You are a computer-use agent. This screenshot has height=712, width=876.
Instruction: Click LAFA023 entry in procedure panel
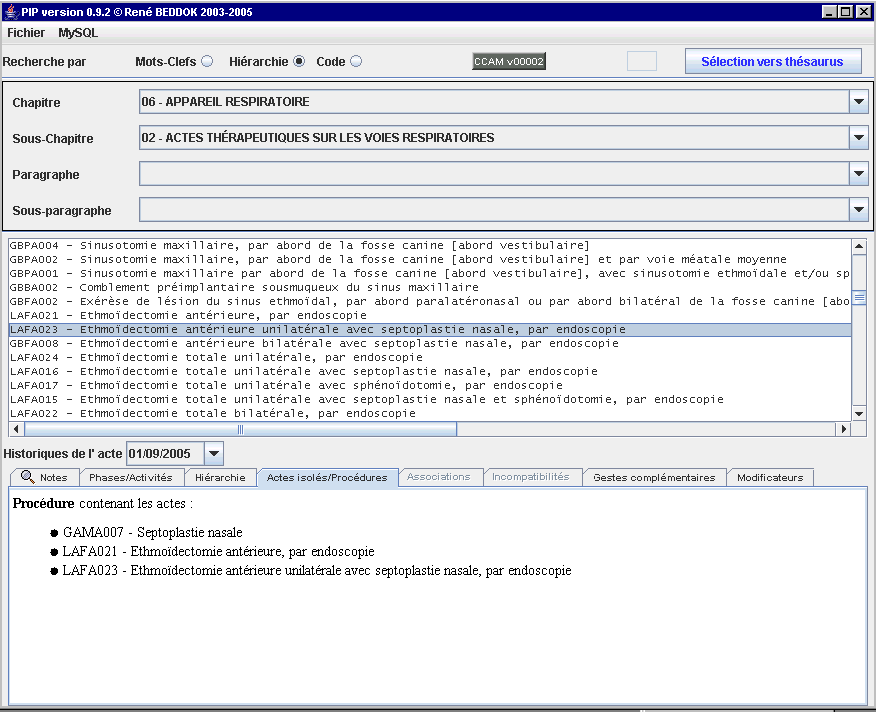pyautogui.click(x=317, y=571)
